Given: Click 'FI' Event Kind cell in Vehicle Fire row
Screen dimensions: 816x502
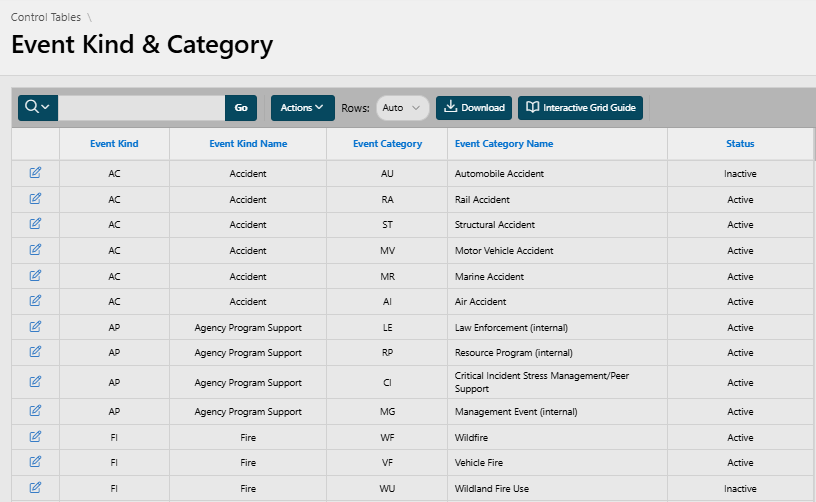Looking at the screenshot, I should tap(114, 463).
